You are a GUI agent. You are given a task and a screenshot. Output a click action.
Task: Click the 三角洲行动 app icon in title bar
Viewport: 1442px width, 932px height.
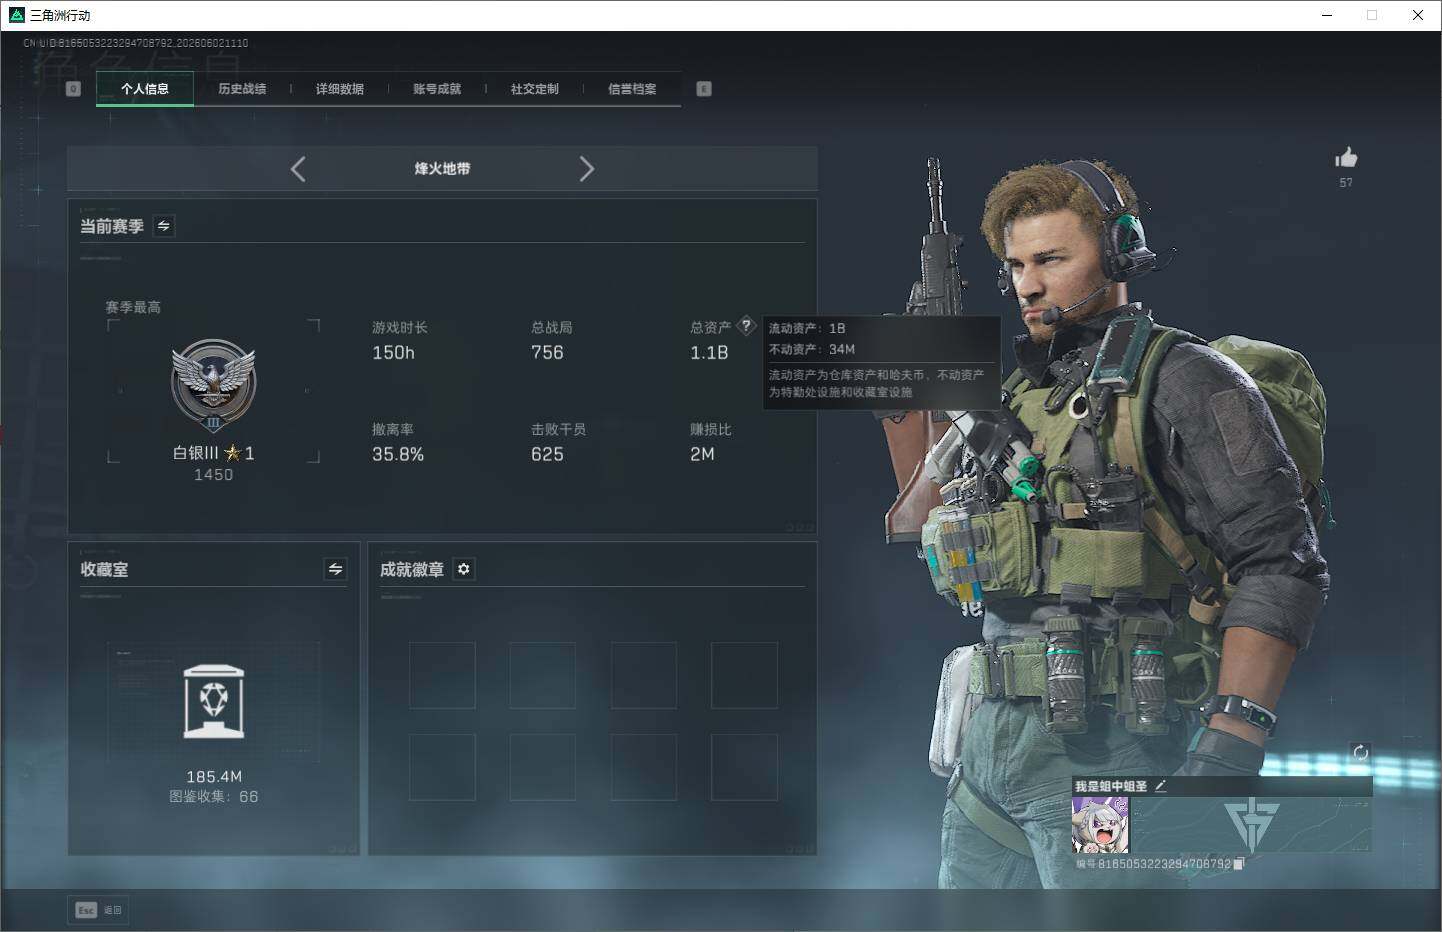click(x=16, y=15)
